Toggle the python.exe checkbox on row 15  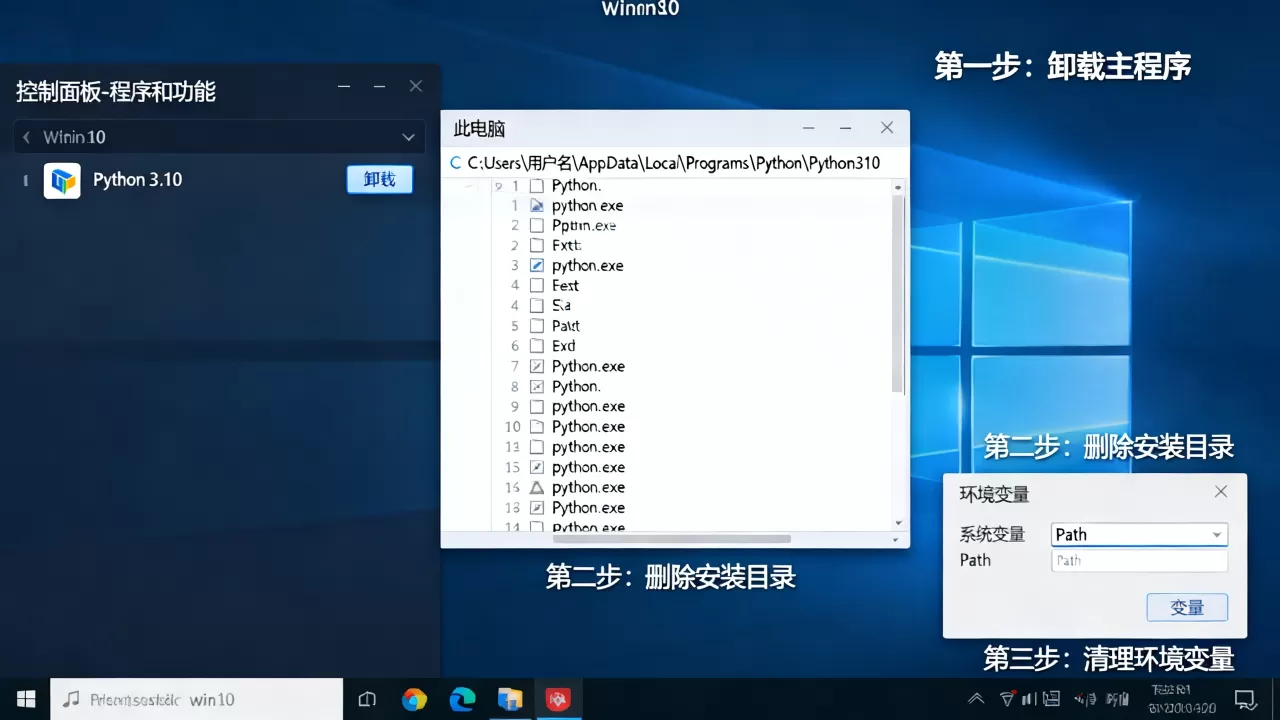(x=537, y=467)
